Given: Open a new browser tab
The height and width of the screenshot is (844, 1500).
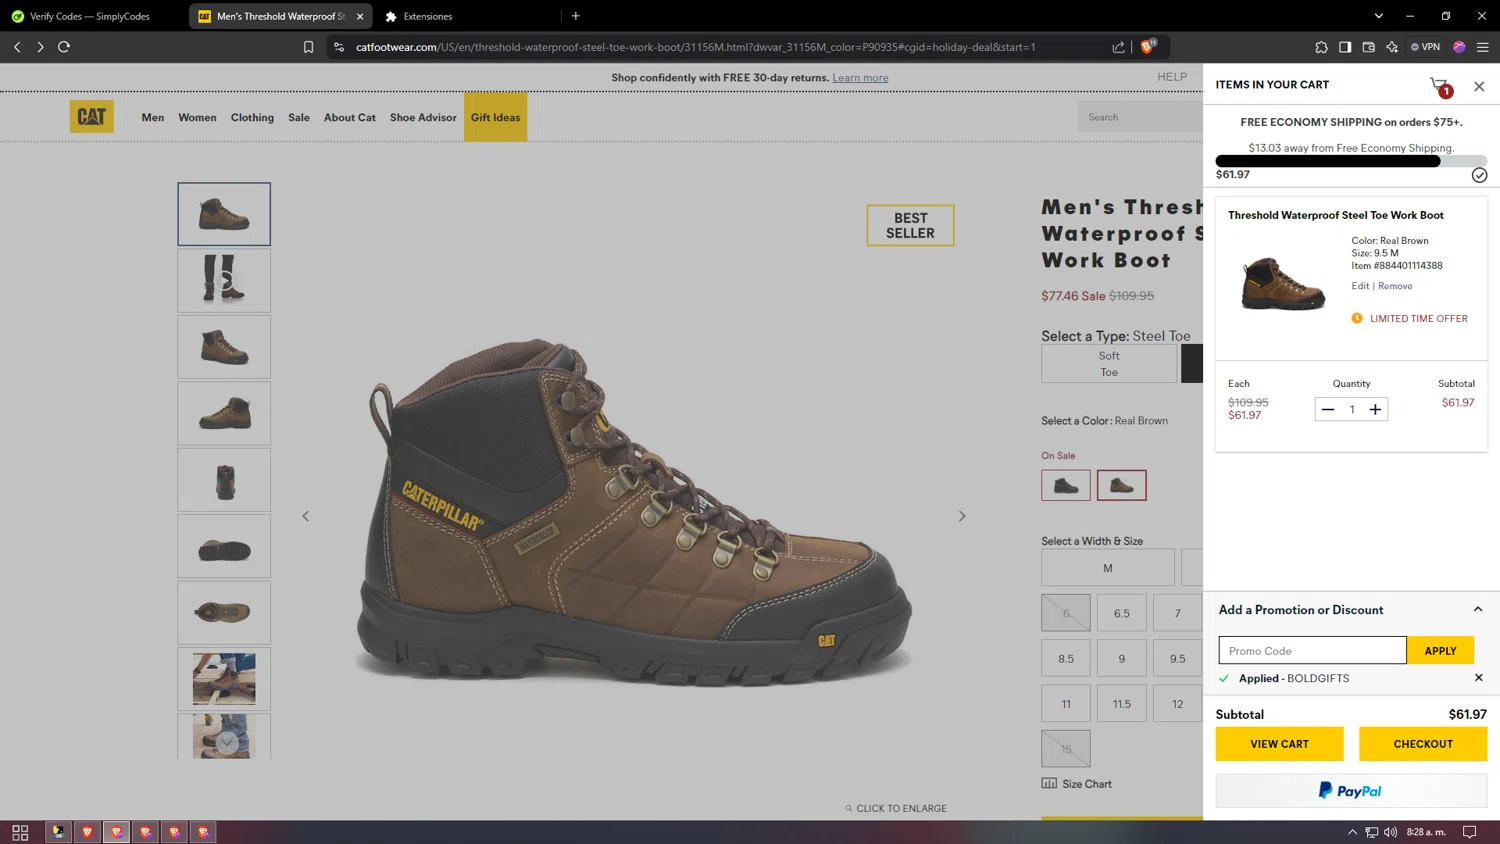Looking at the screenshot, I should tap(576, 16).
